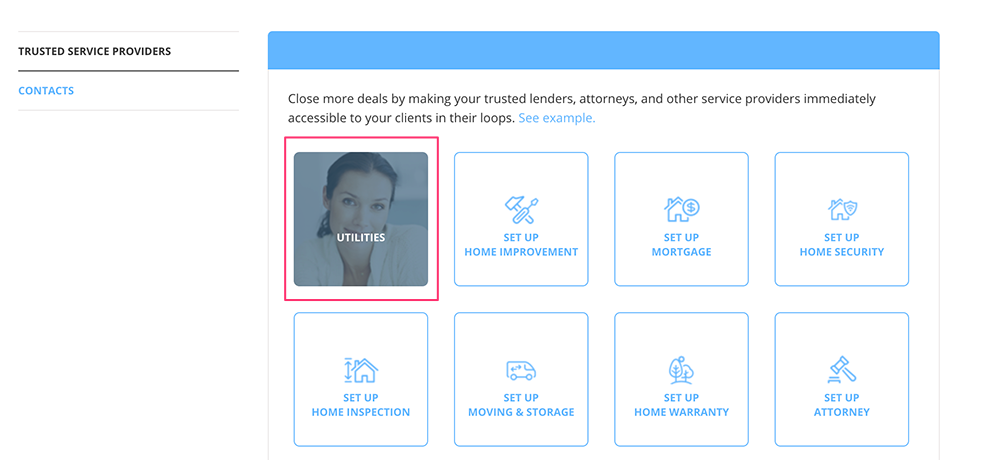Click the Set Up Mortgage label
This screenshot has width=1000, height=460.
point(681,244)
